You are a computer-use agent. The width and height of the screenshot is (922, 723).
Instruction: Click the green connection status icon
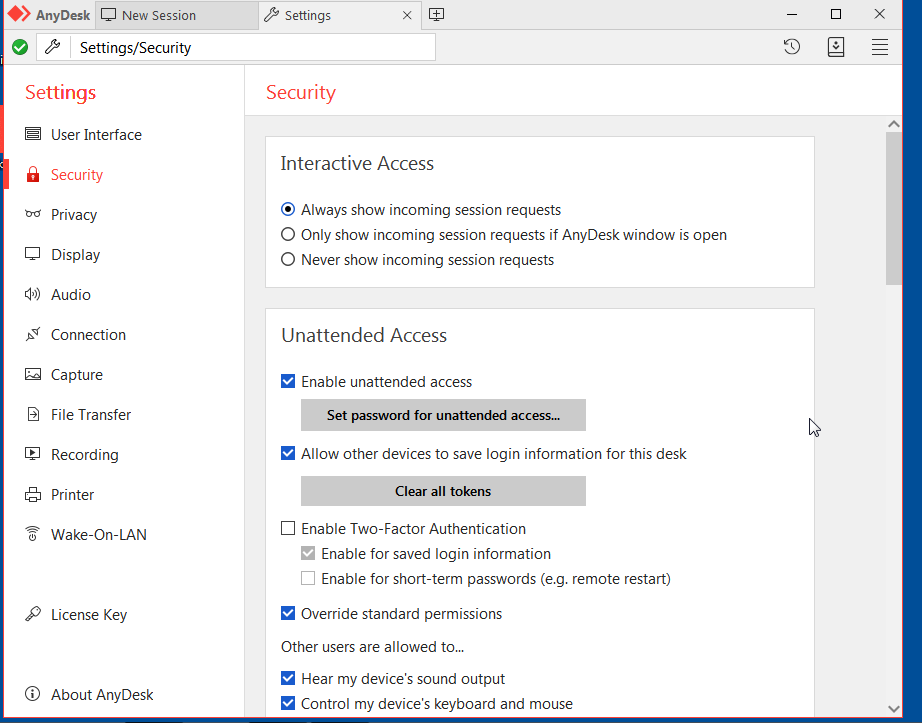pos(20,47)
